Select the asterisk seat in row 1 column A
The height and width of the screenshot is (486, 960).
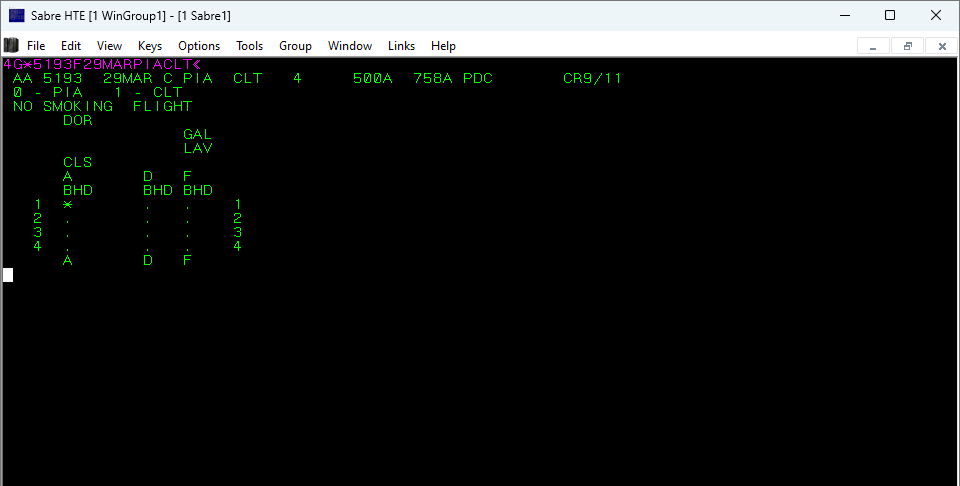pyautogui.click(x=67, y=204)
